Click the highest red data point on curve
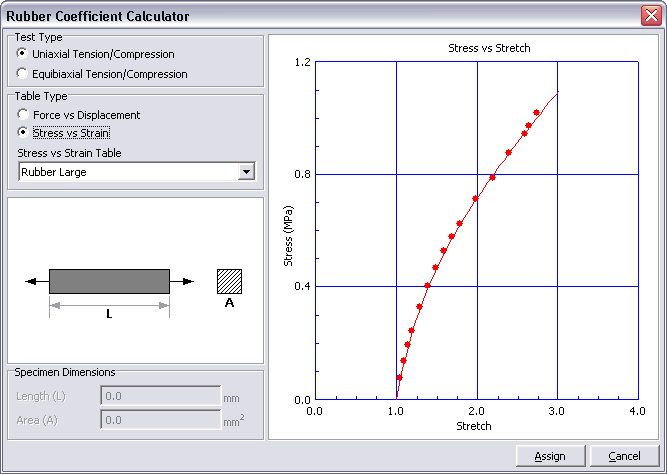Image resolution: width=667 pixels, height=474 pixels. pos(537,113)
